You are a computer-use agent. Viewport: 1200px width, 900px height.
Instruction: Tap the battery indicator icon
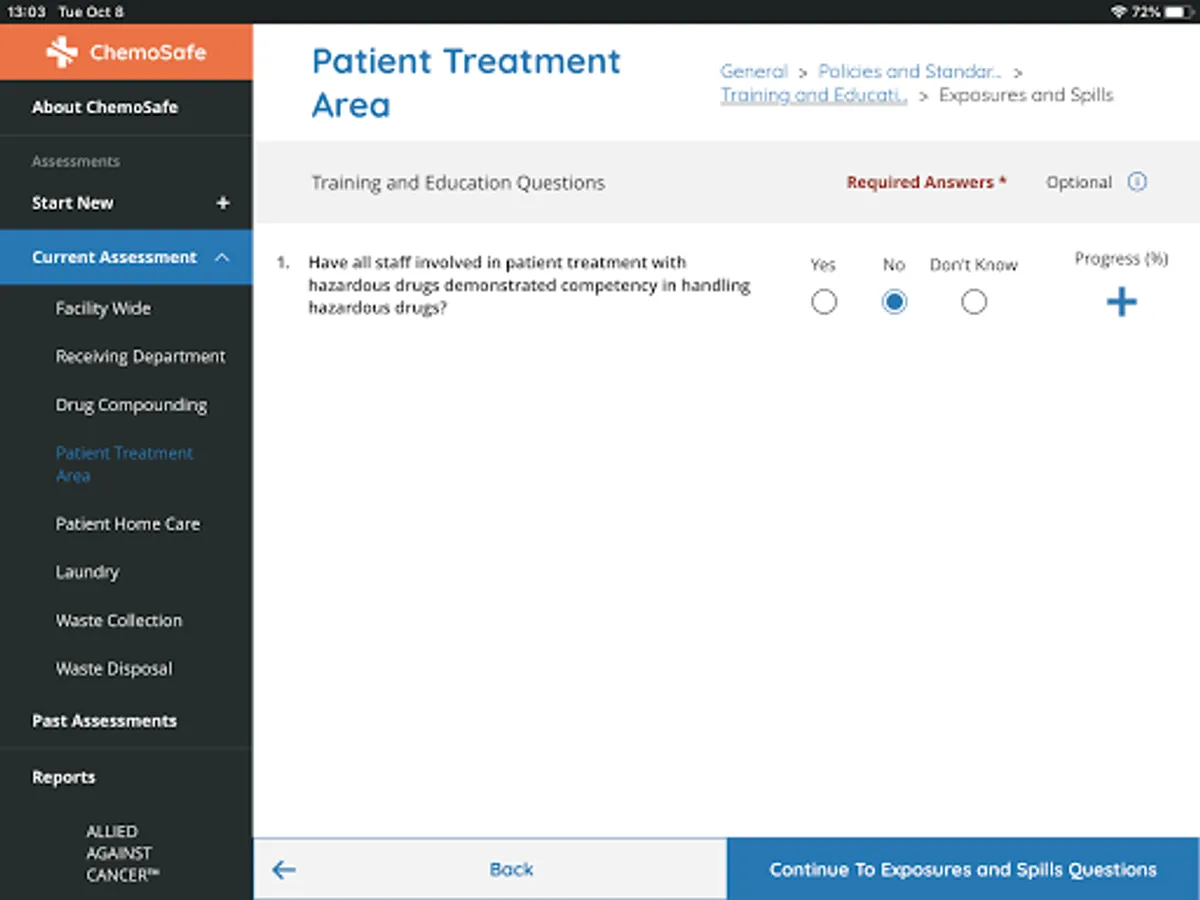coord(1179,12)
